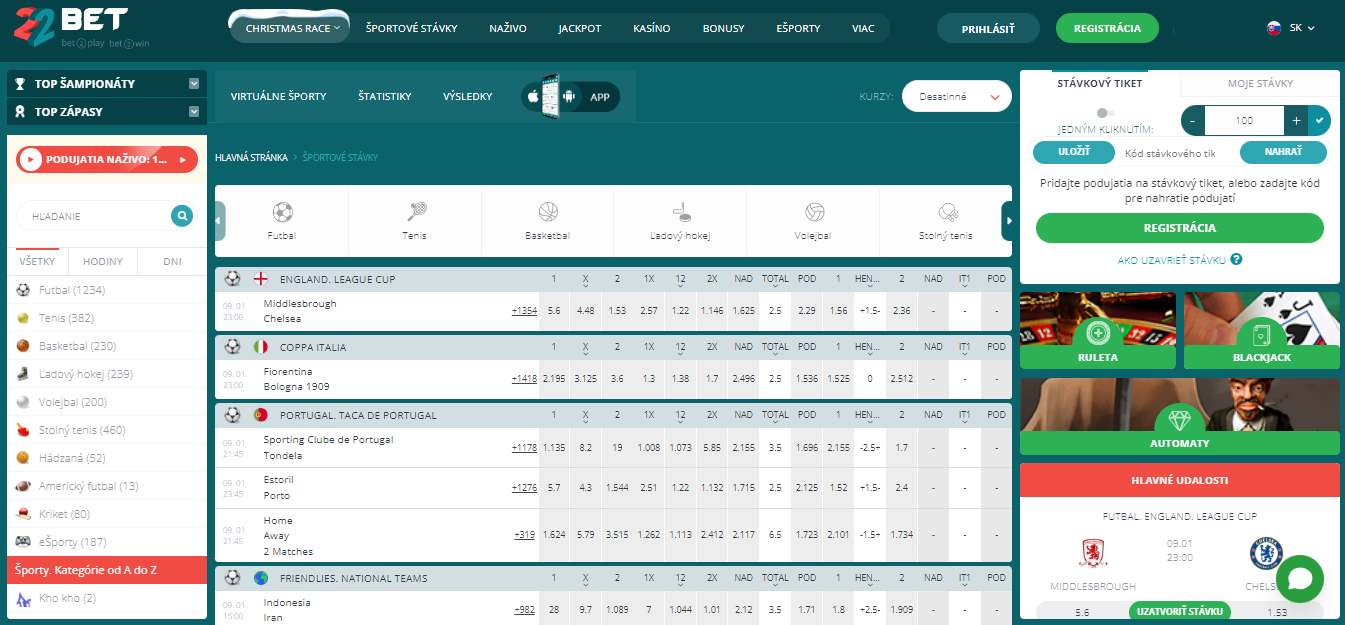Toggle the Jedným kliknutím one-click bet switch
Viewport: 1345px width, 625px height.
(1102, 114)
